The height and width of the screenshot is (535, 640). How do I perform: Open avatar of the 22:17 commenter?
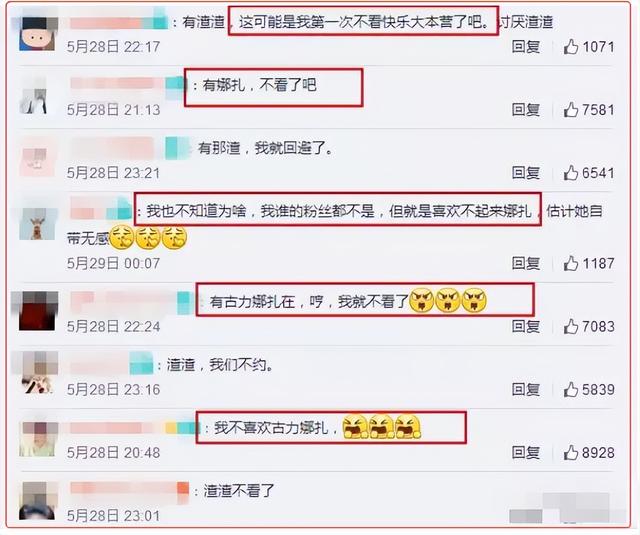pyautogui.click(x=37, y=33)
